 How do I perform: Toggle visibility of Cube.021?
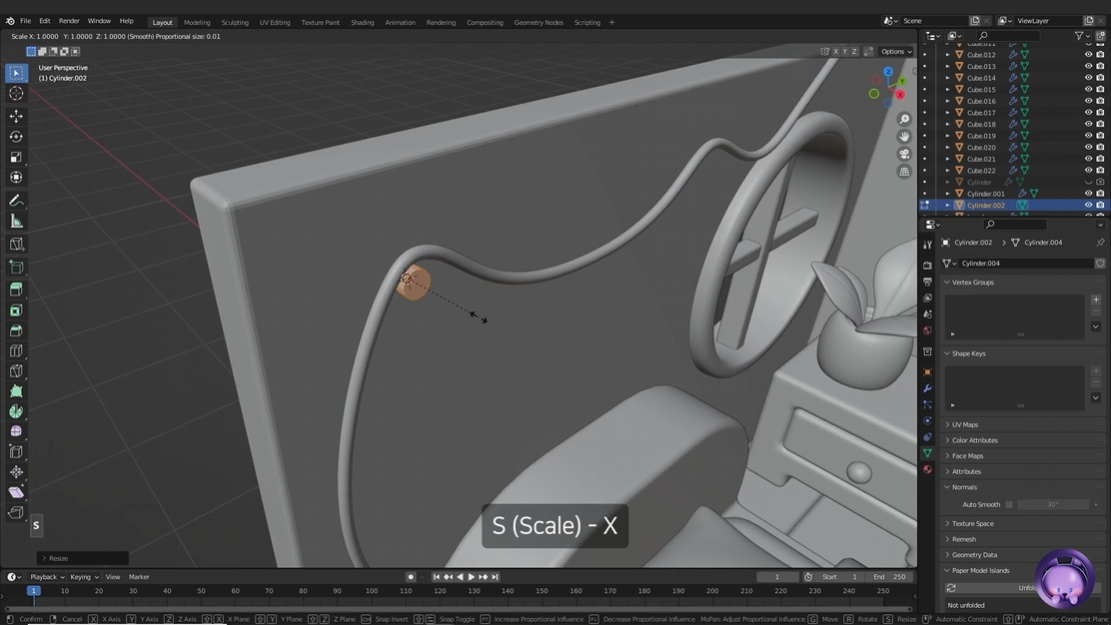[1088, 159]
